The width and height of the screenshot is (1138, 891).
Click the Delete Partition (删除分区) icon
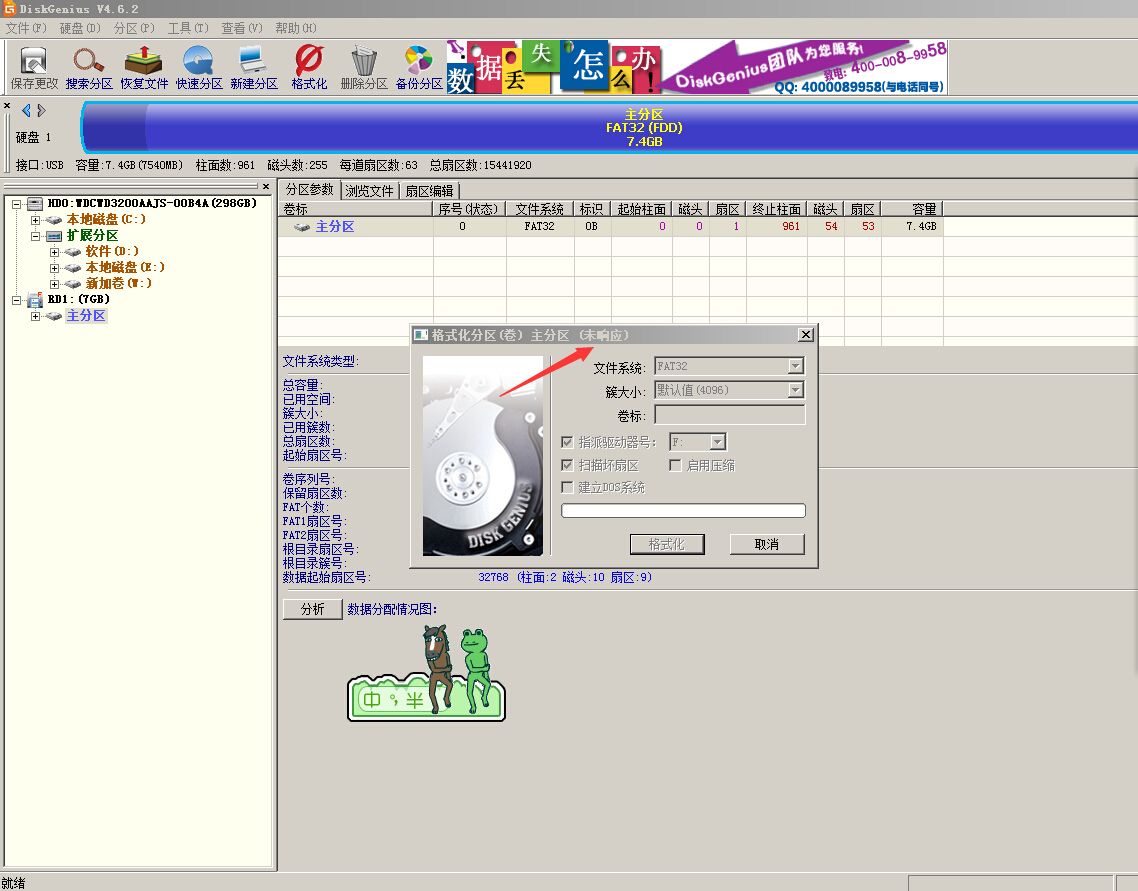coord(364,68)
